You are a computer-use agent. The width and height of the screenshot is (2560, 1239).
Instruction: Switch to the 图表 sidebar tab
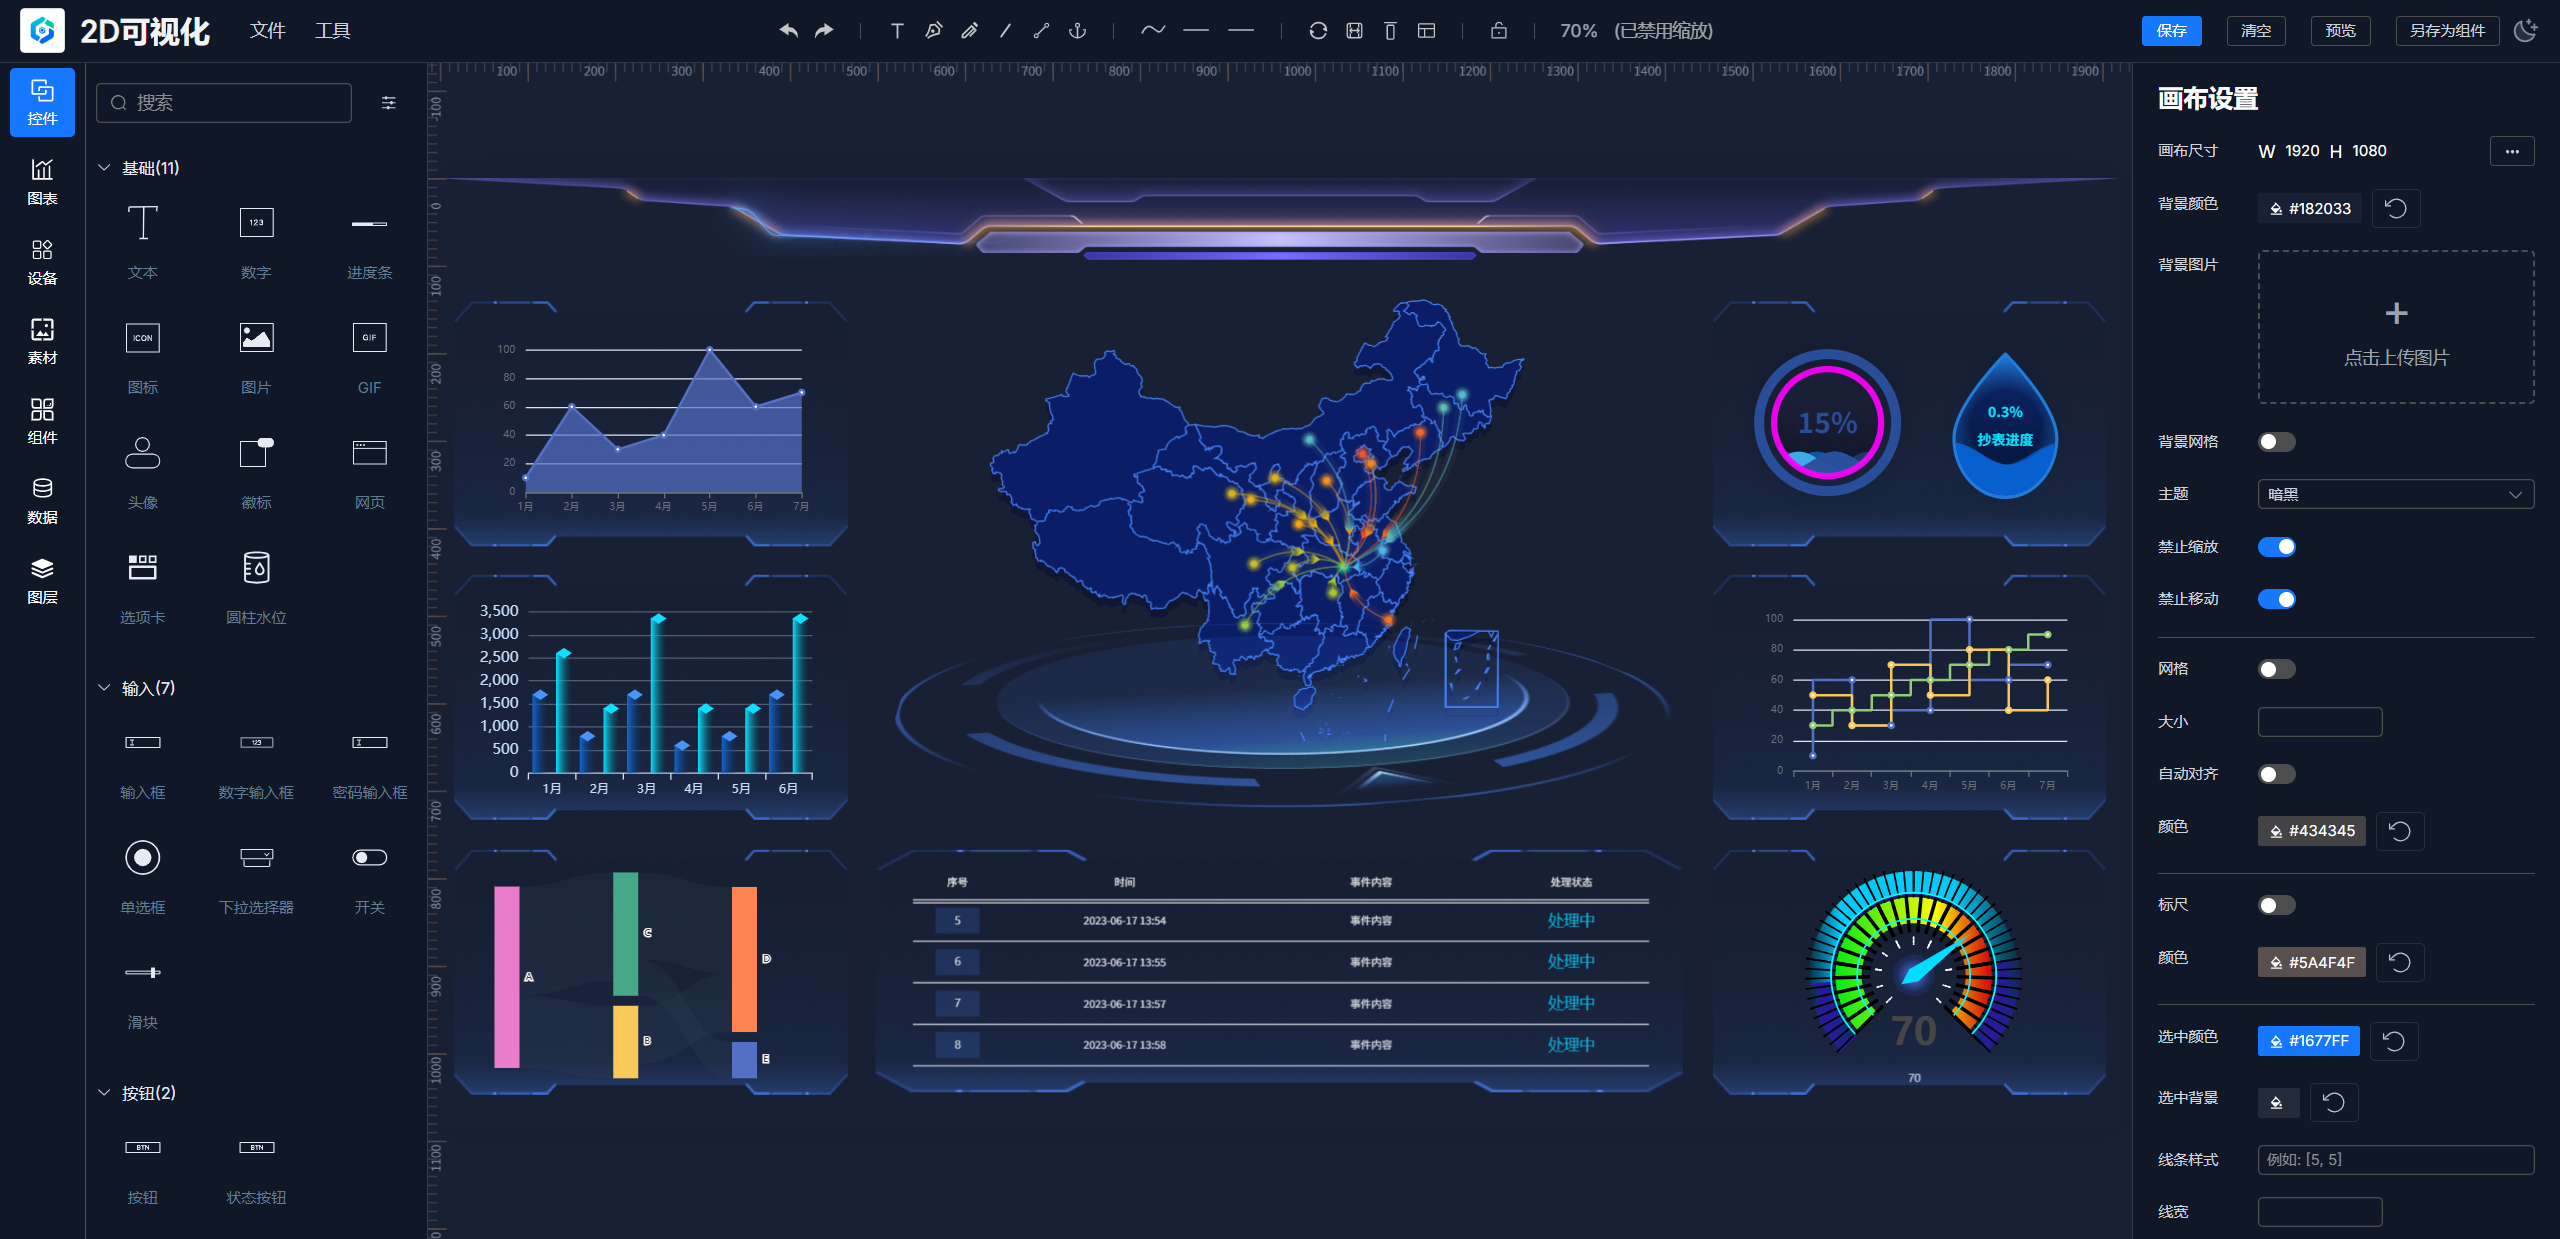click(x=42, y=182)
